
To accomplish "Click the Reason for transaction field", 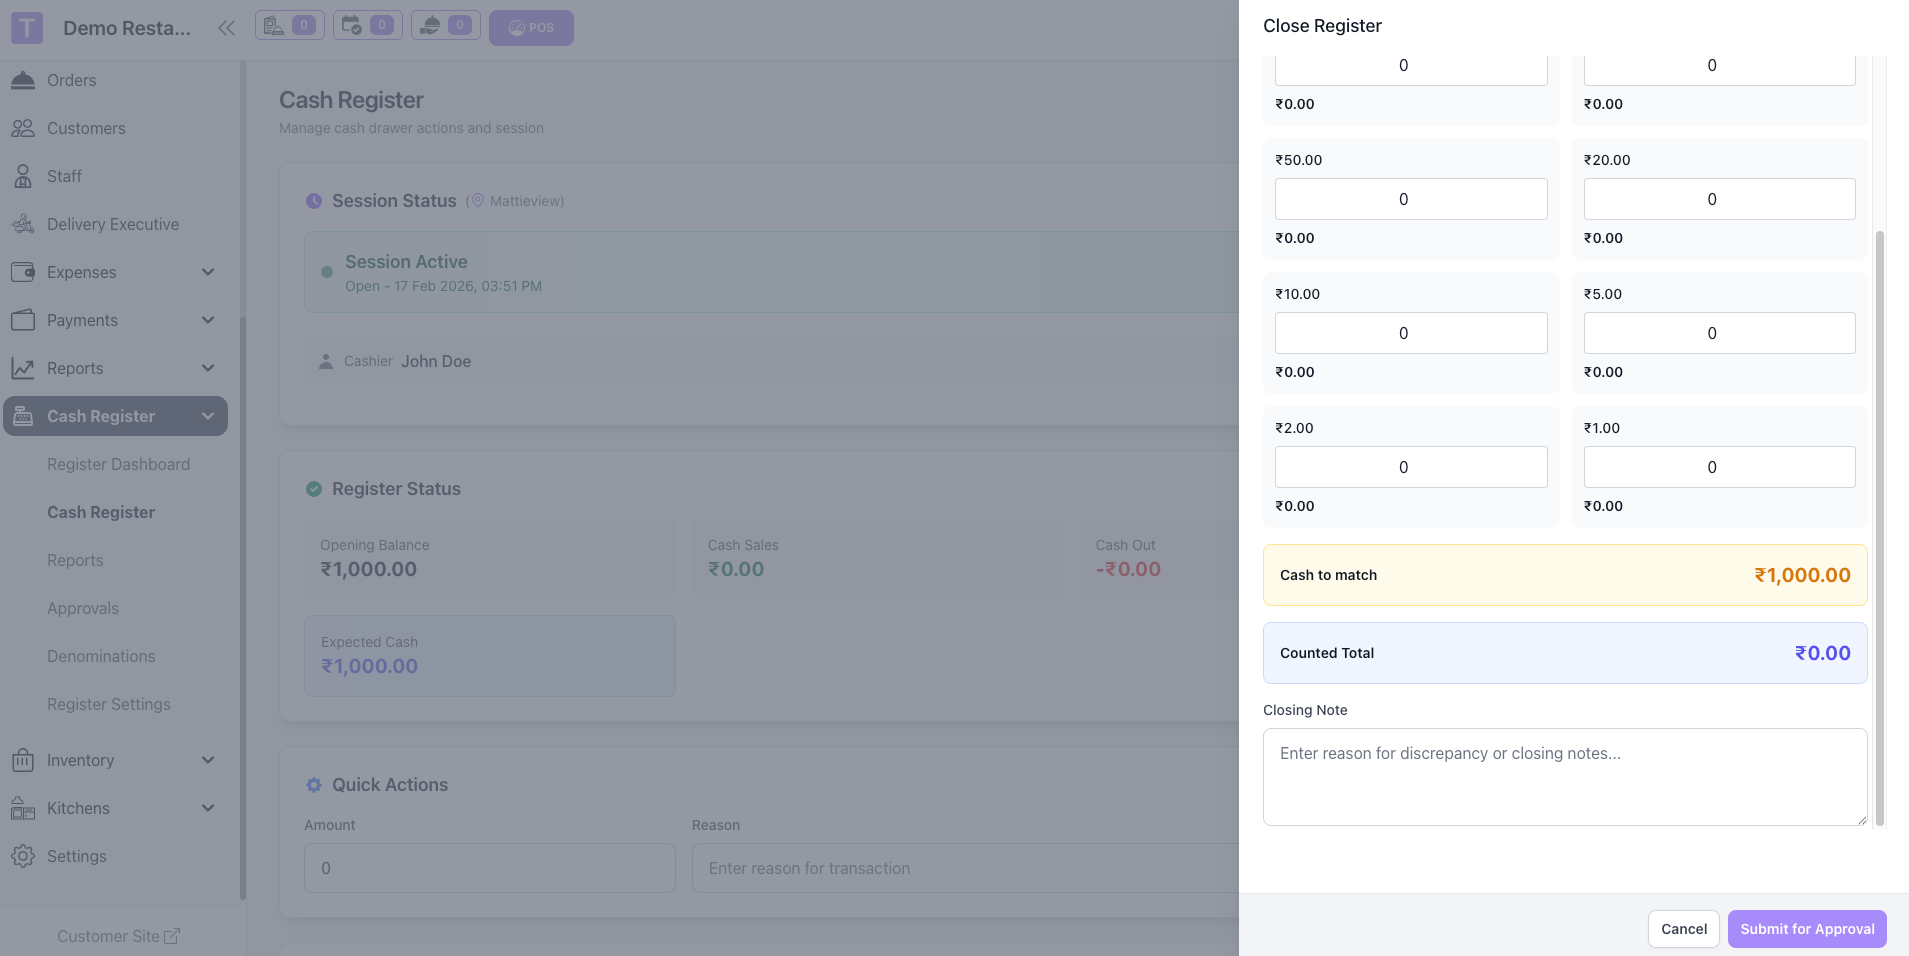I will click(965, 868).
